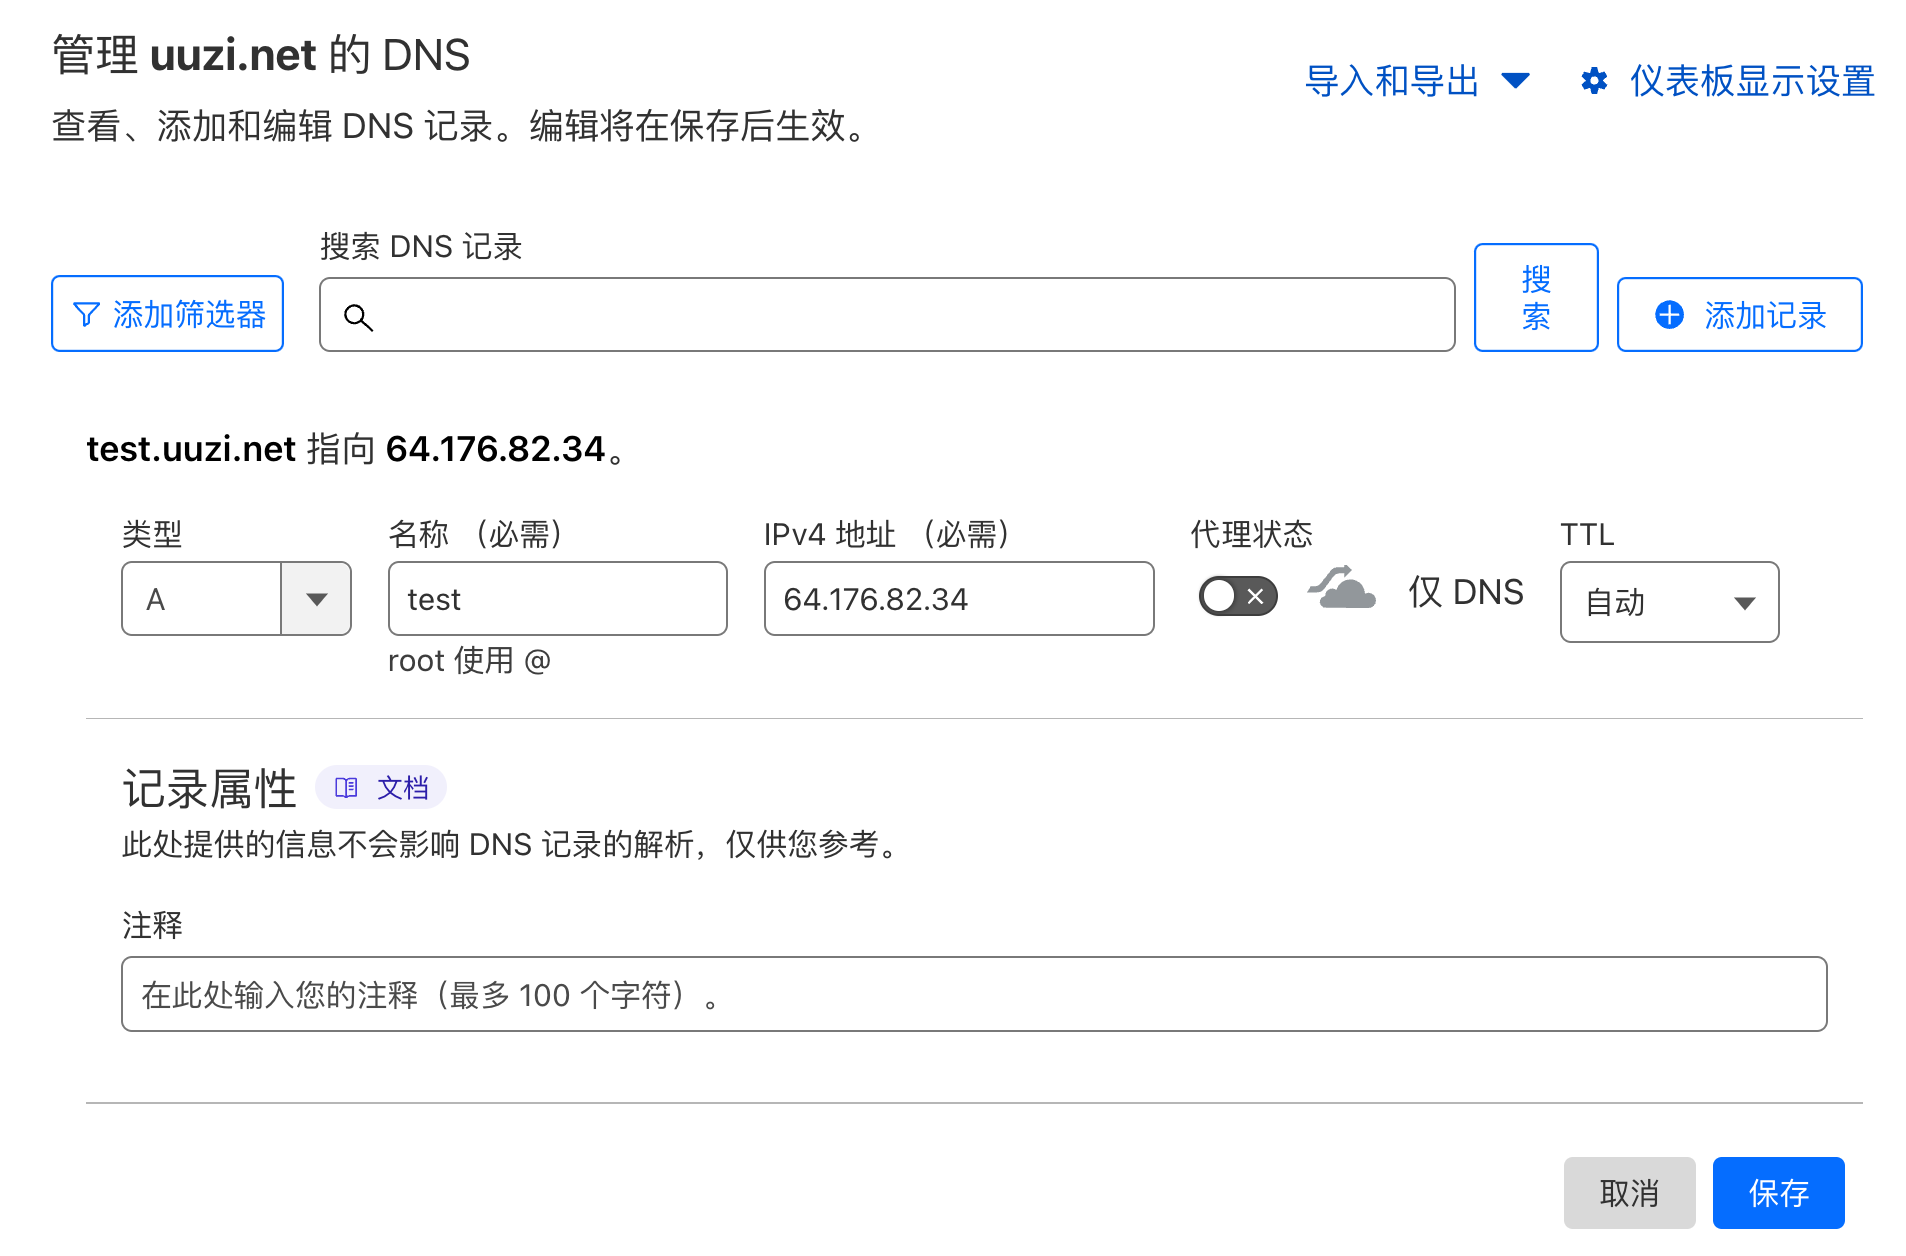This screenshot has width=1906, height=1256.
Task: Click the type value A field
Action: tap(201, 599)
